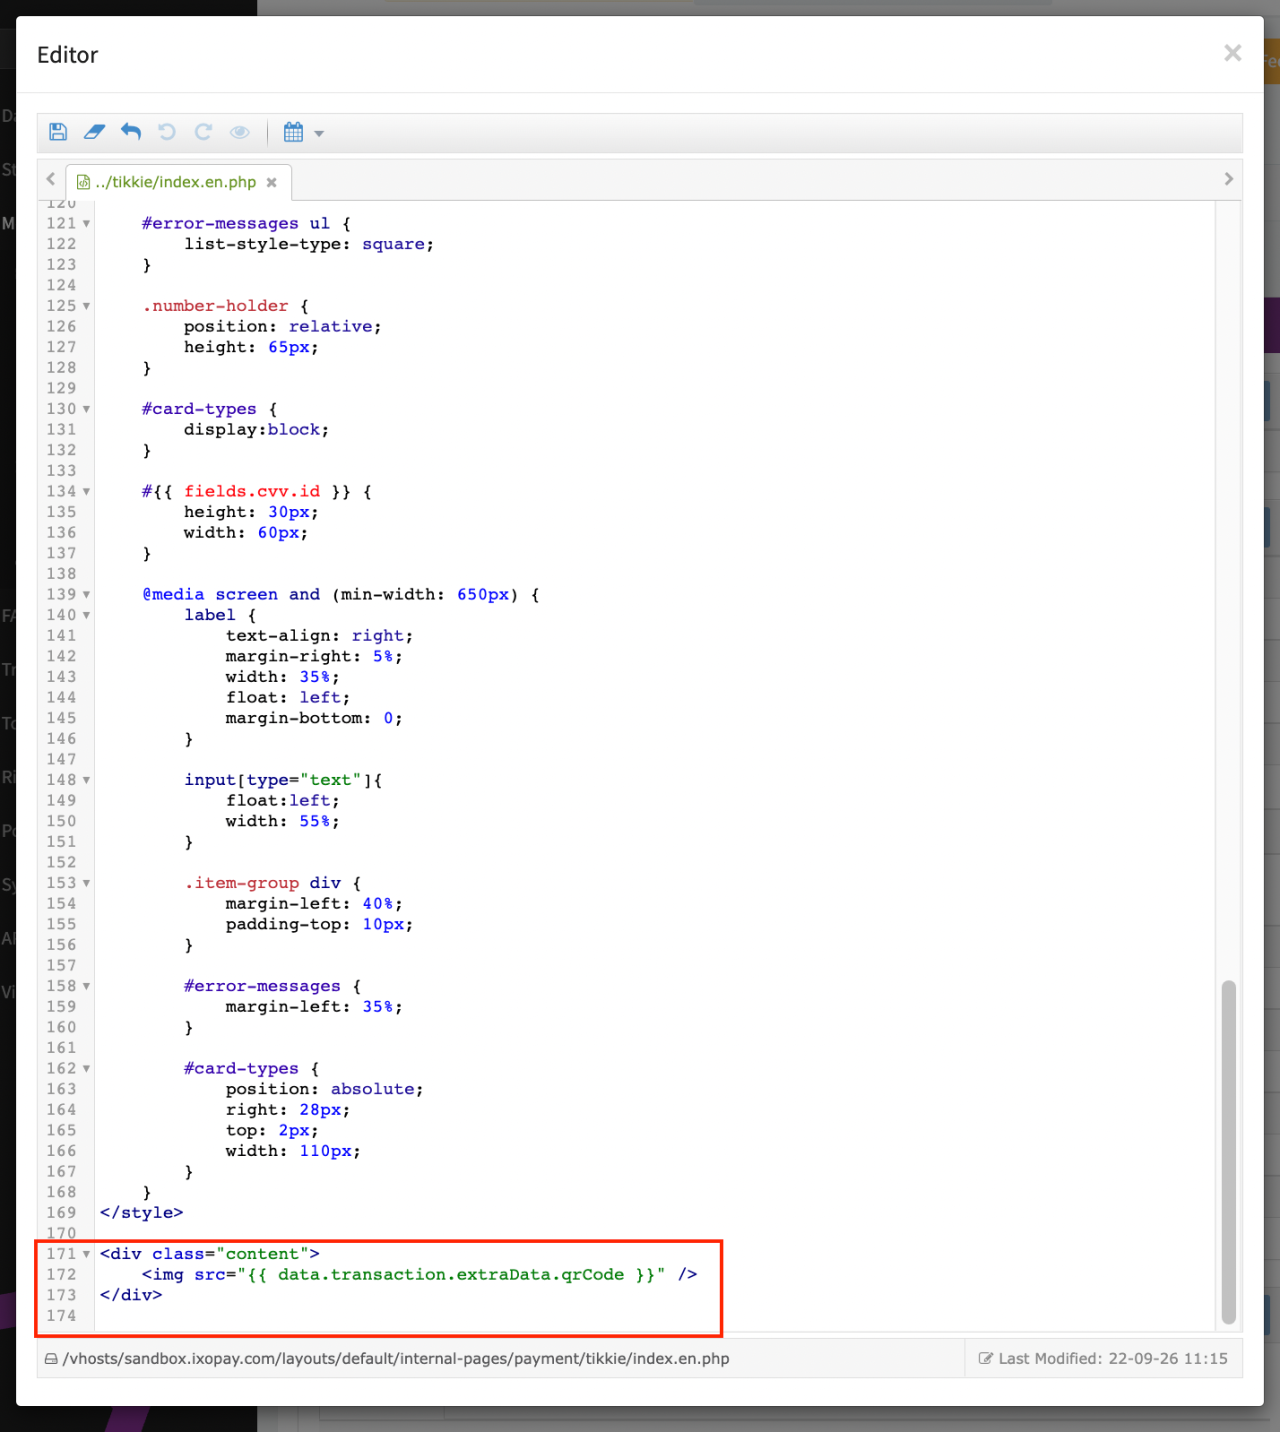The image size is (1280, 1432).
Task: Collapse the .item-group div rule fold
Action: tap(86, 883)
